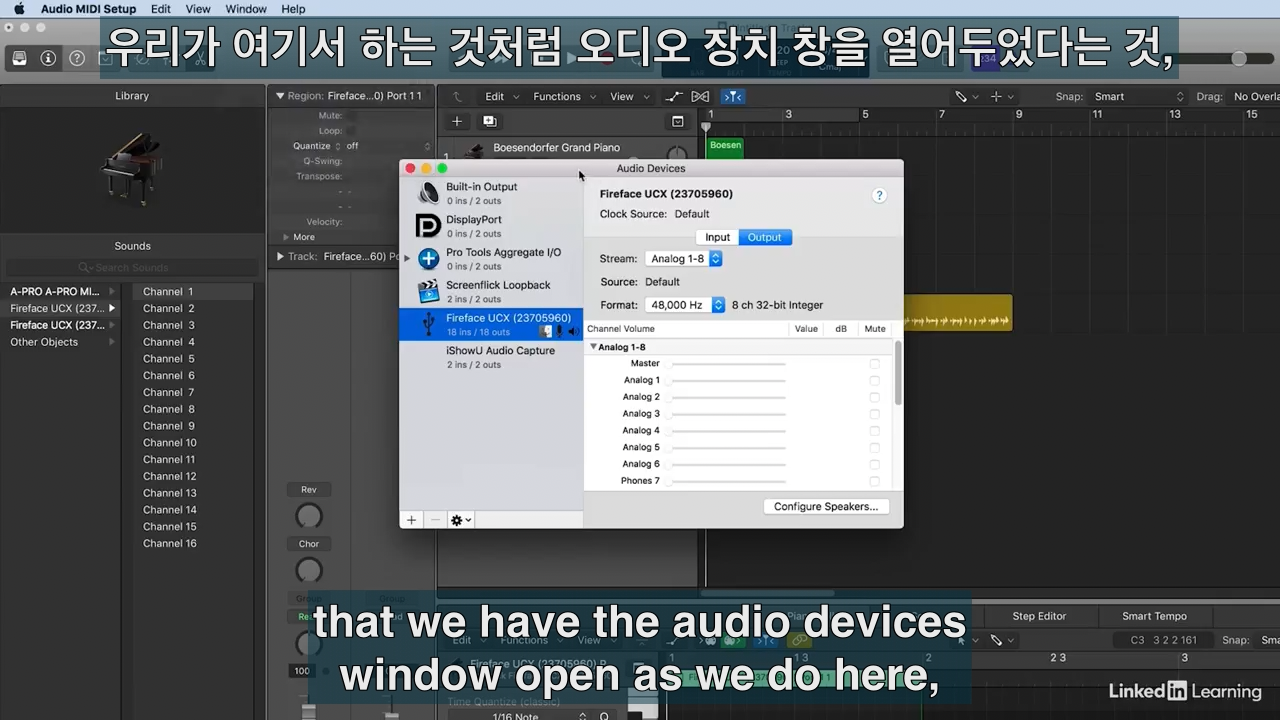Viewport: 1280px width, 720px height.
Task: Open the Library panel button in Logic toolbar
Action: coord(19,58)
